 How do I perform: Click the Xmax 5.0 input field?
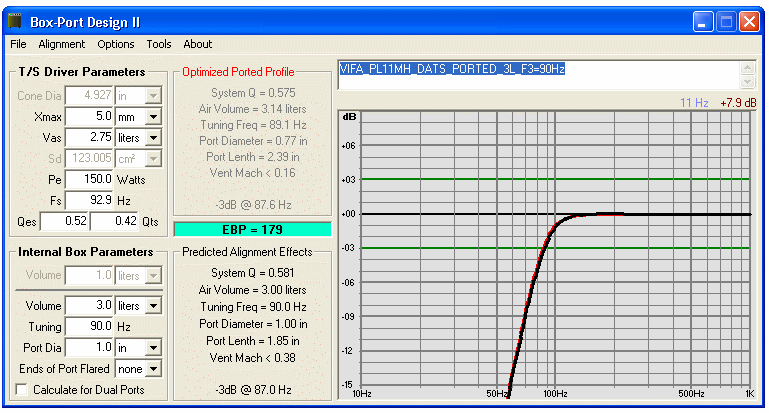[x=89, y=117]
